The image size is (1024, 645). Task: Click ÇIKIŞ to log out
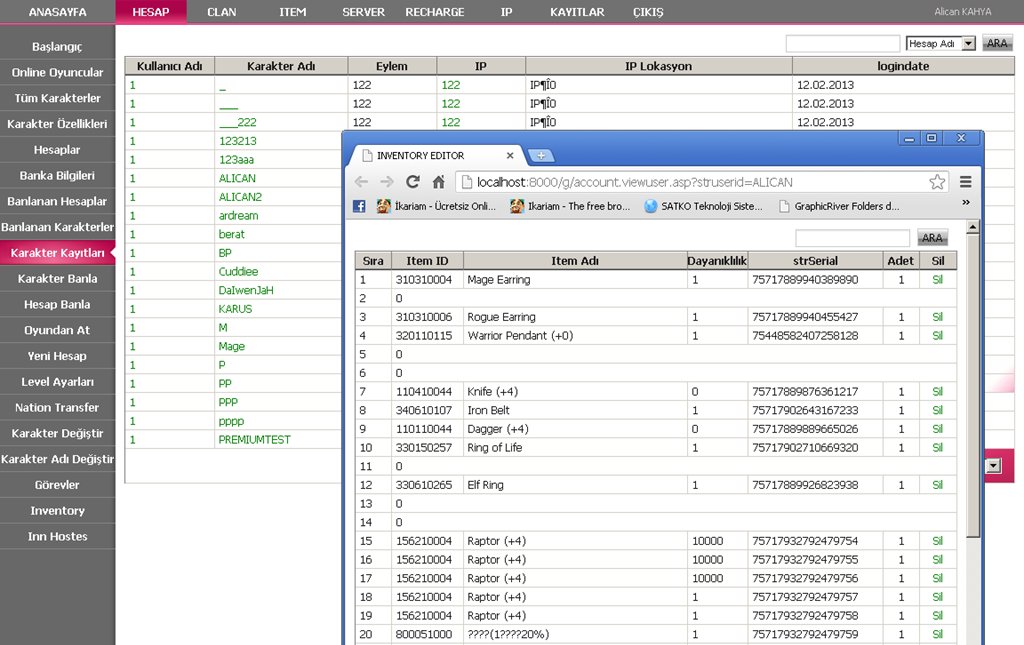point(648,12)
